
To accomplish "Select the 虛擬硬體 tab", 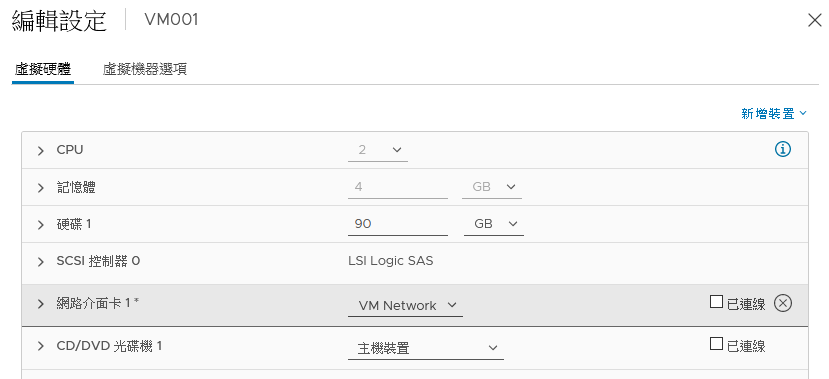I will click(x=43, y=69).
